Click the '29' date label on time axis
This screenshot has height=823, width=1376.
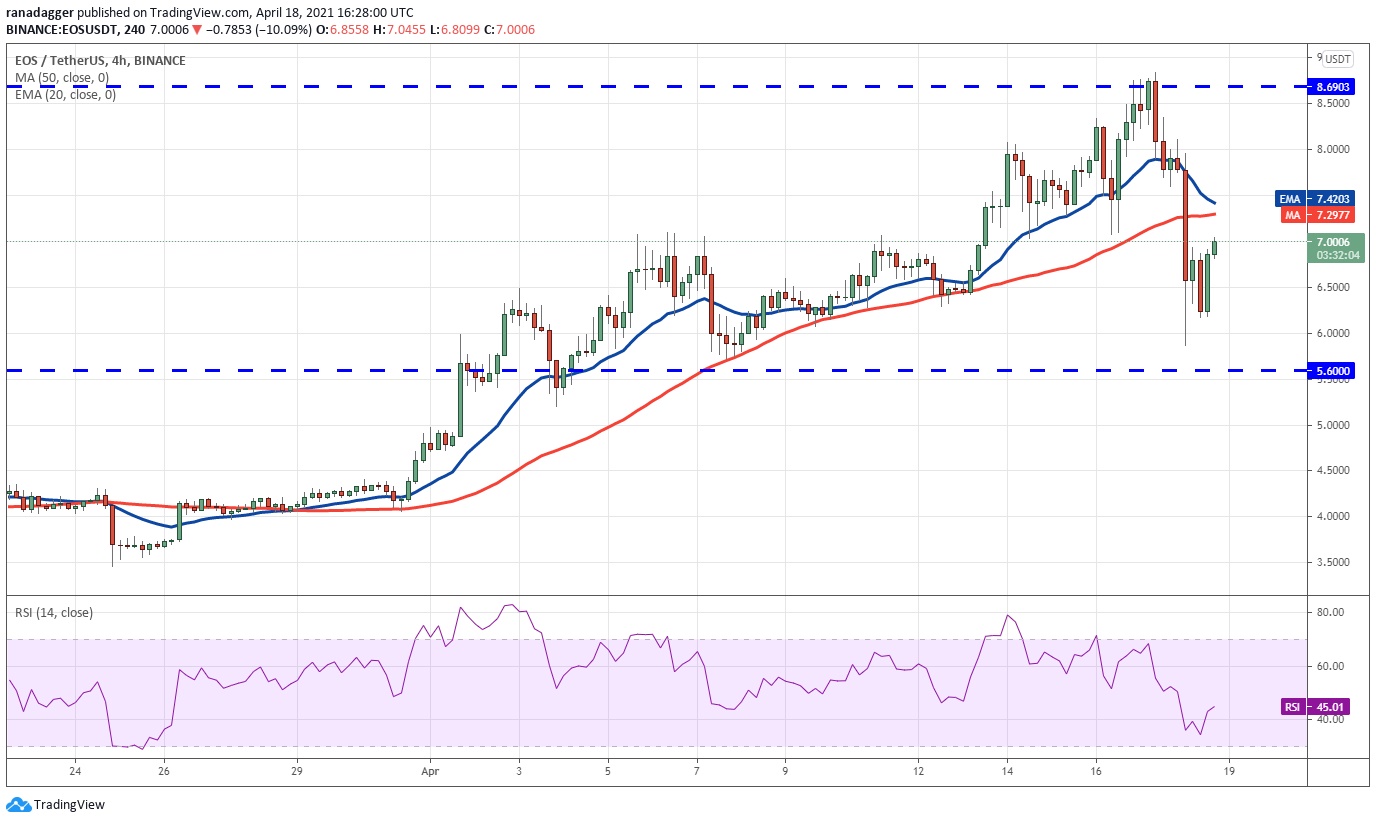(x=297, y=772)
